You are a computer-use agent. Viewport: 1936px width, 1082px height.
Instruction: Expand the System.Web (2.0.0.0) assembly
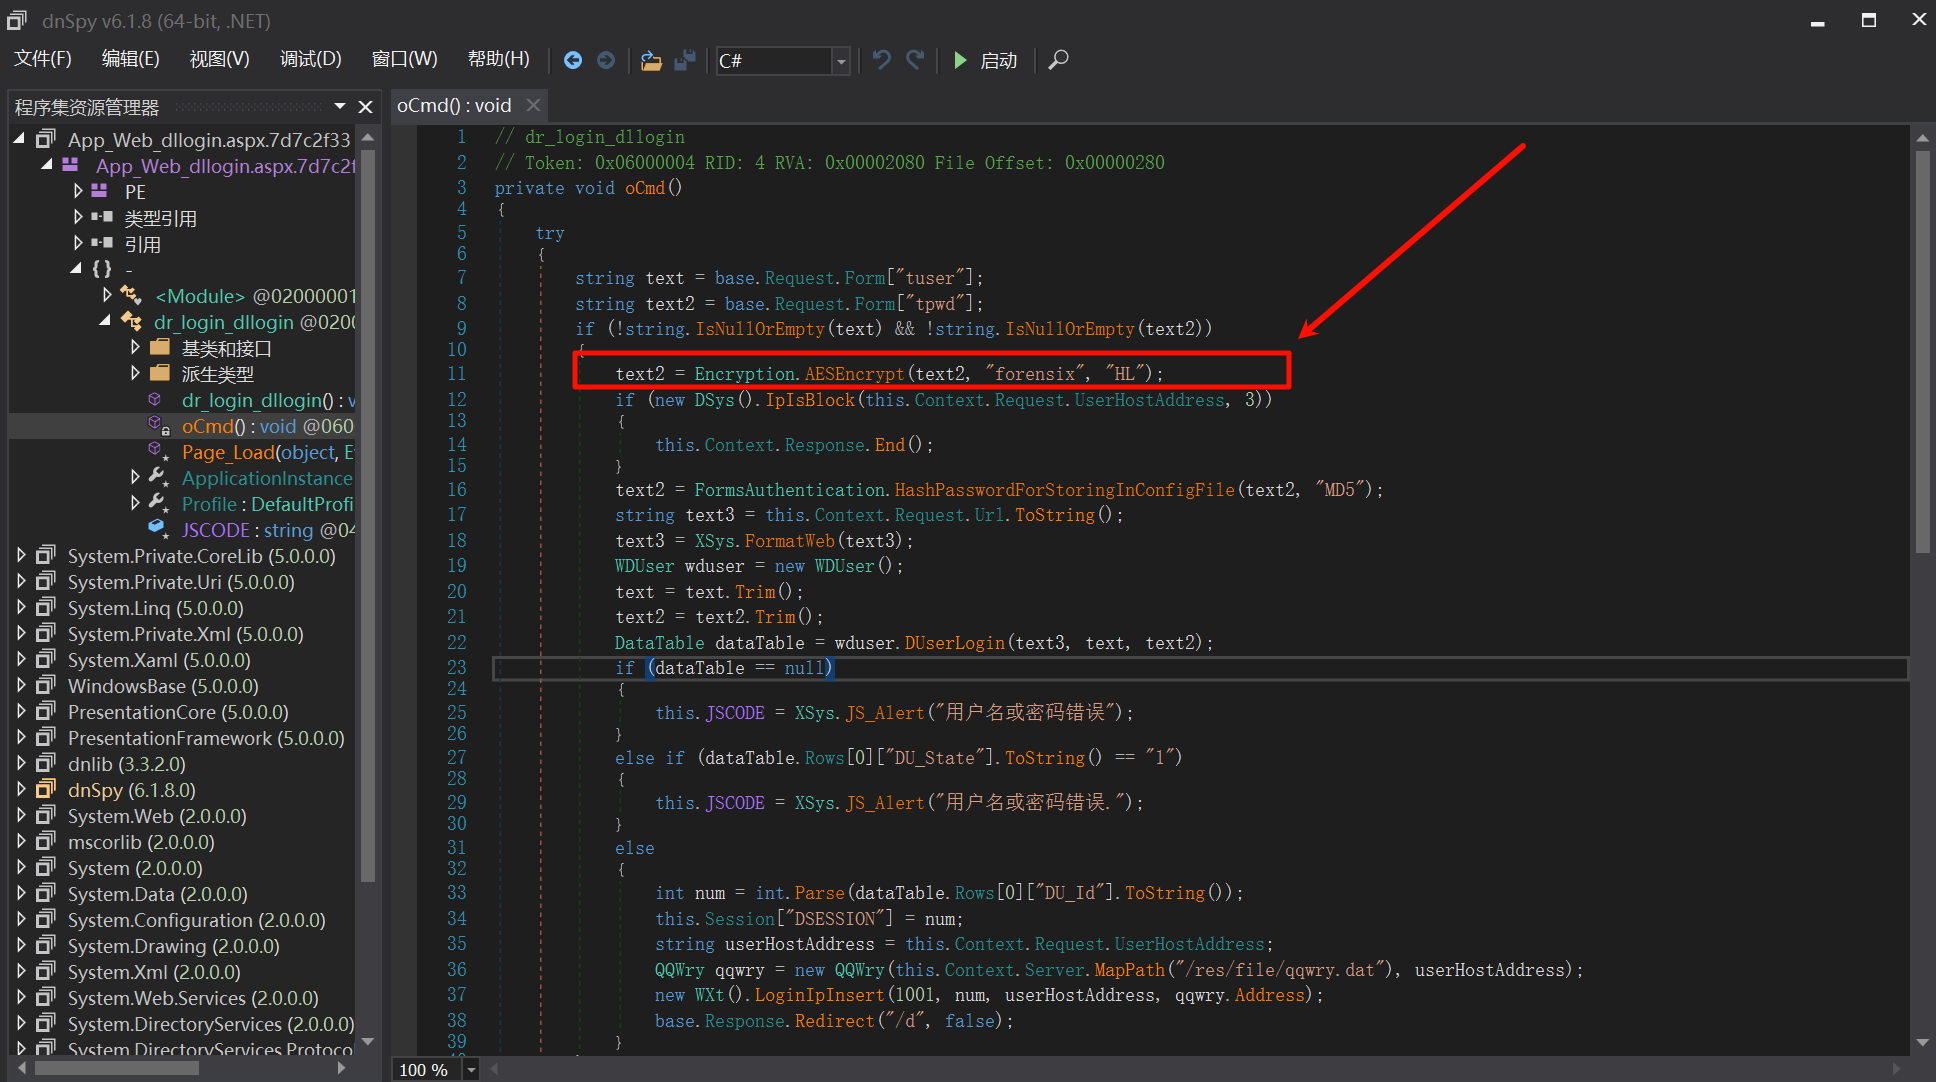point(22,815)
